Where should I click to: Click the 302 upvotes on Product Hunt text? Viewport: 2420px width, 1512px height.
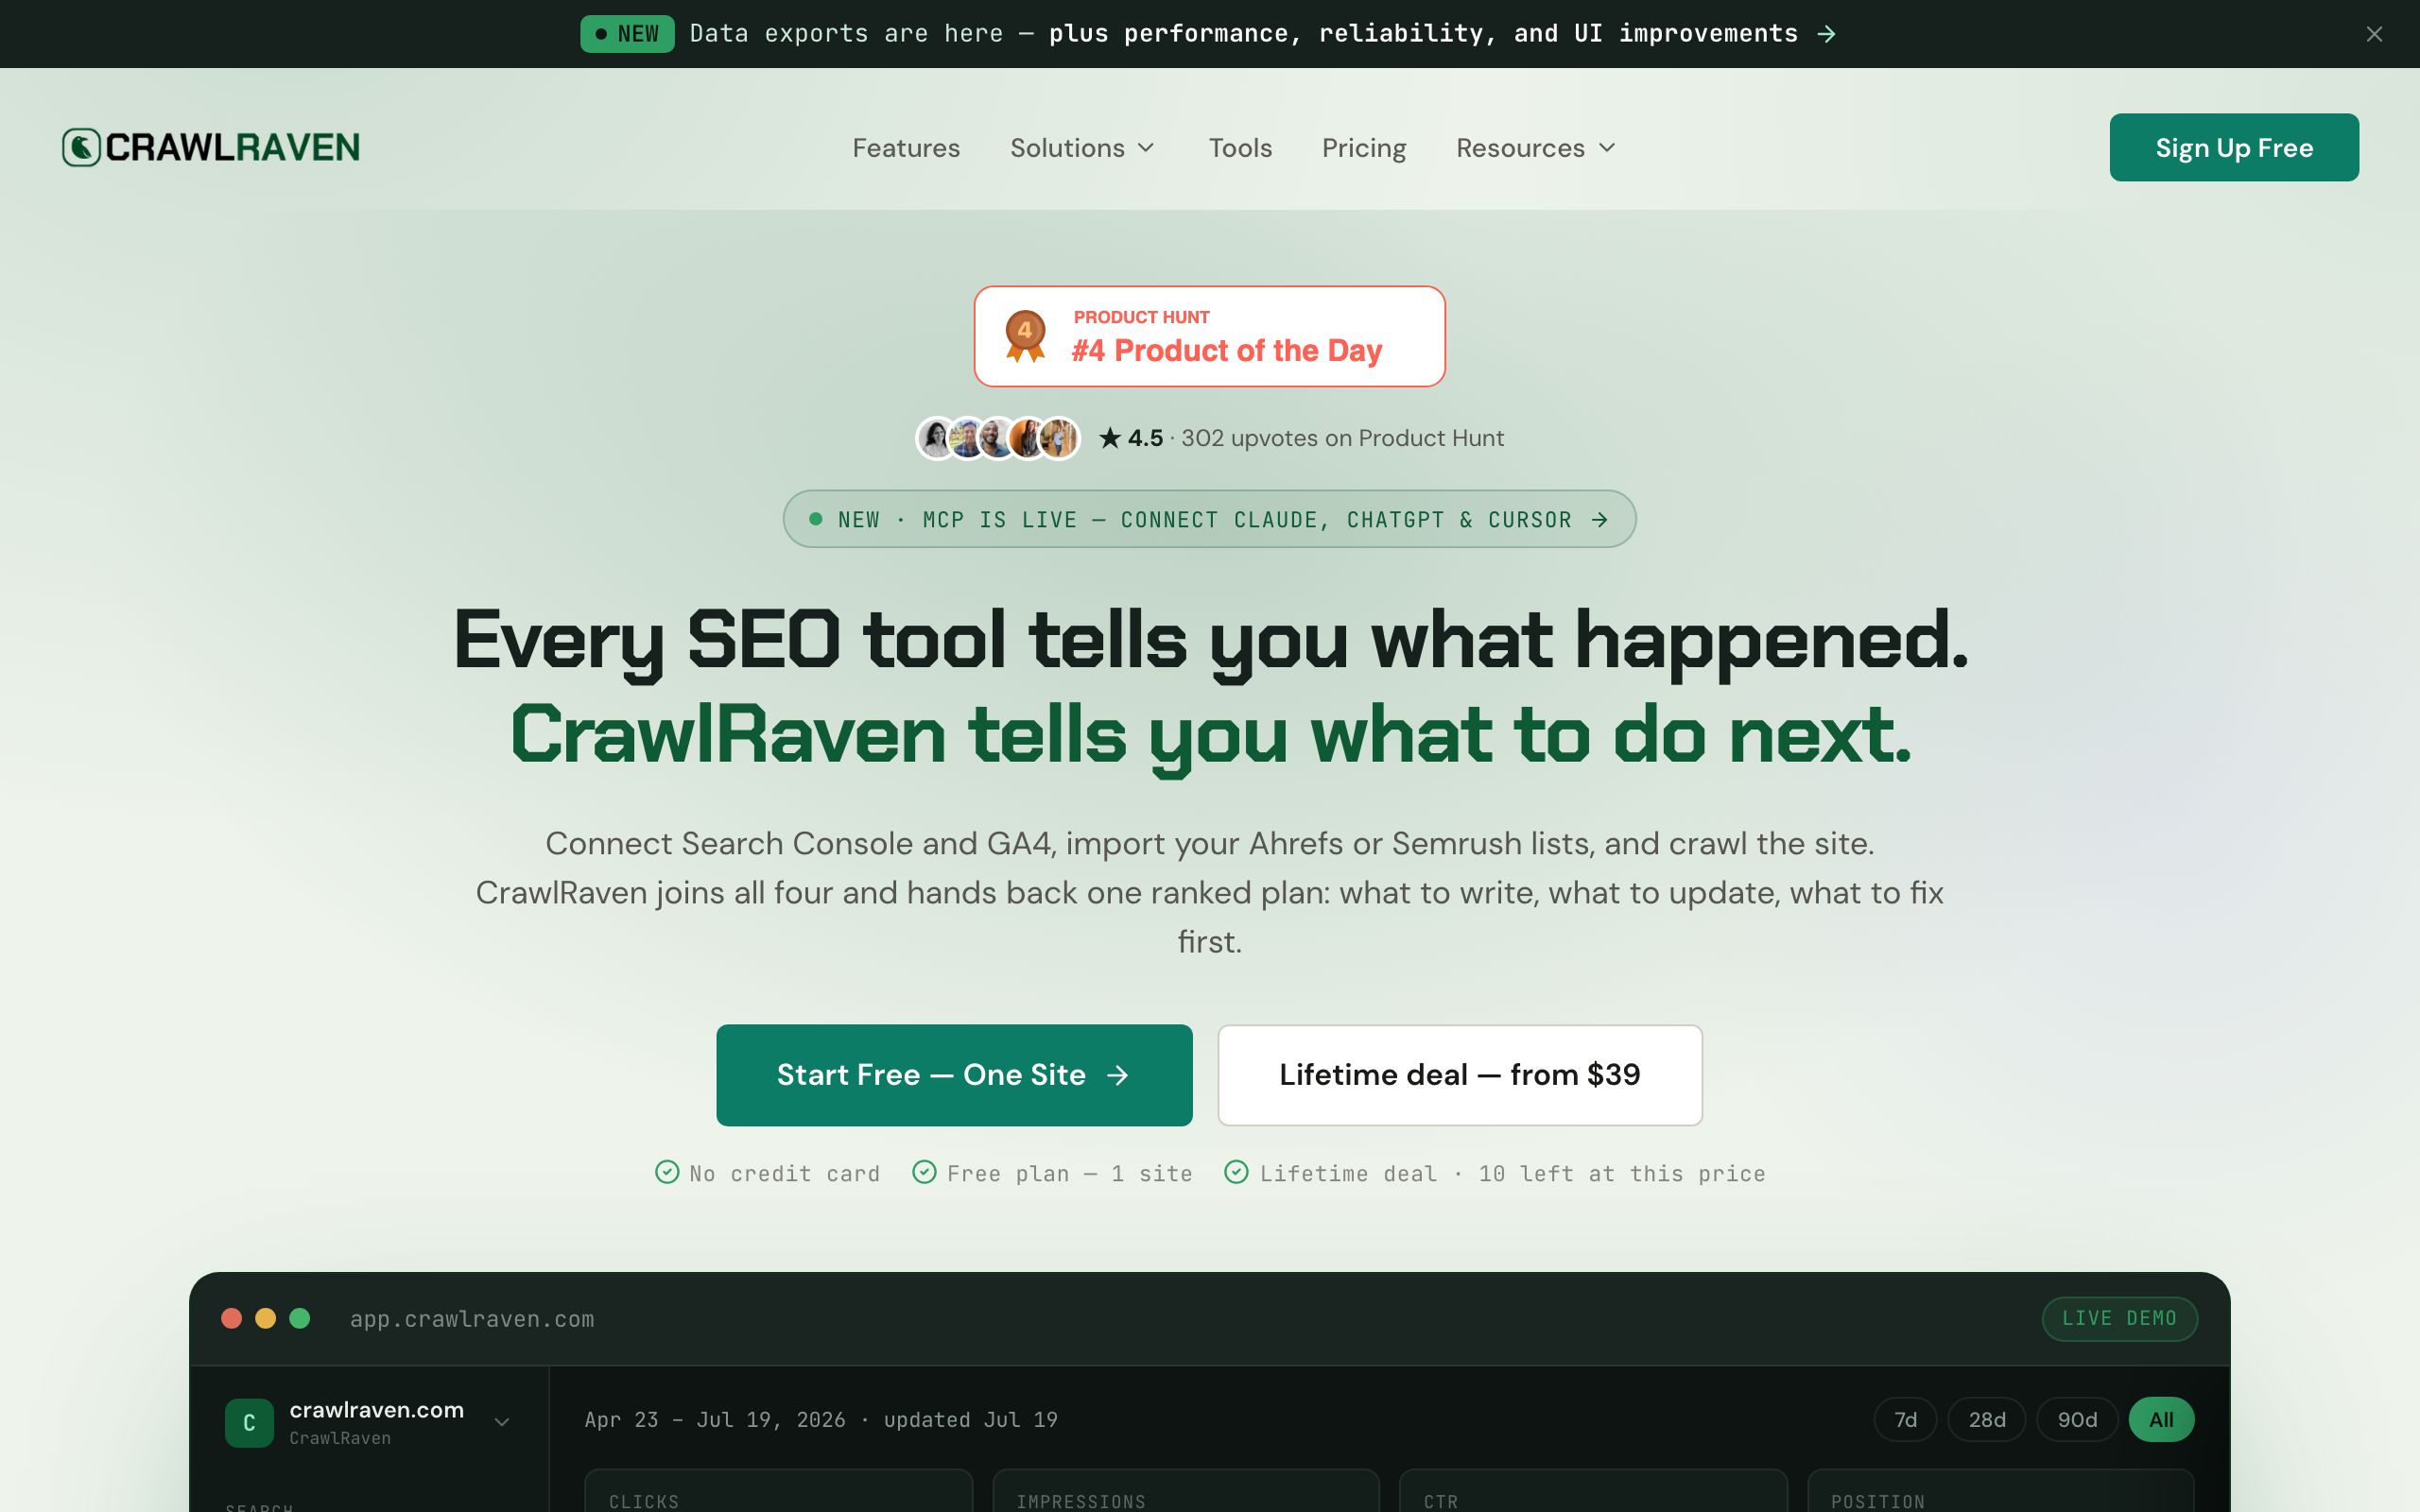pyautogui.click(x=1342, y=438)
